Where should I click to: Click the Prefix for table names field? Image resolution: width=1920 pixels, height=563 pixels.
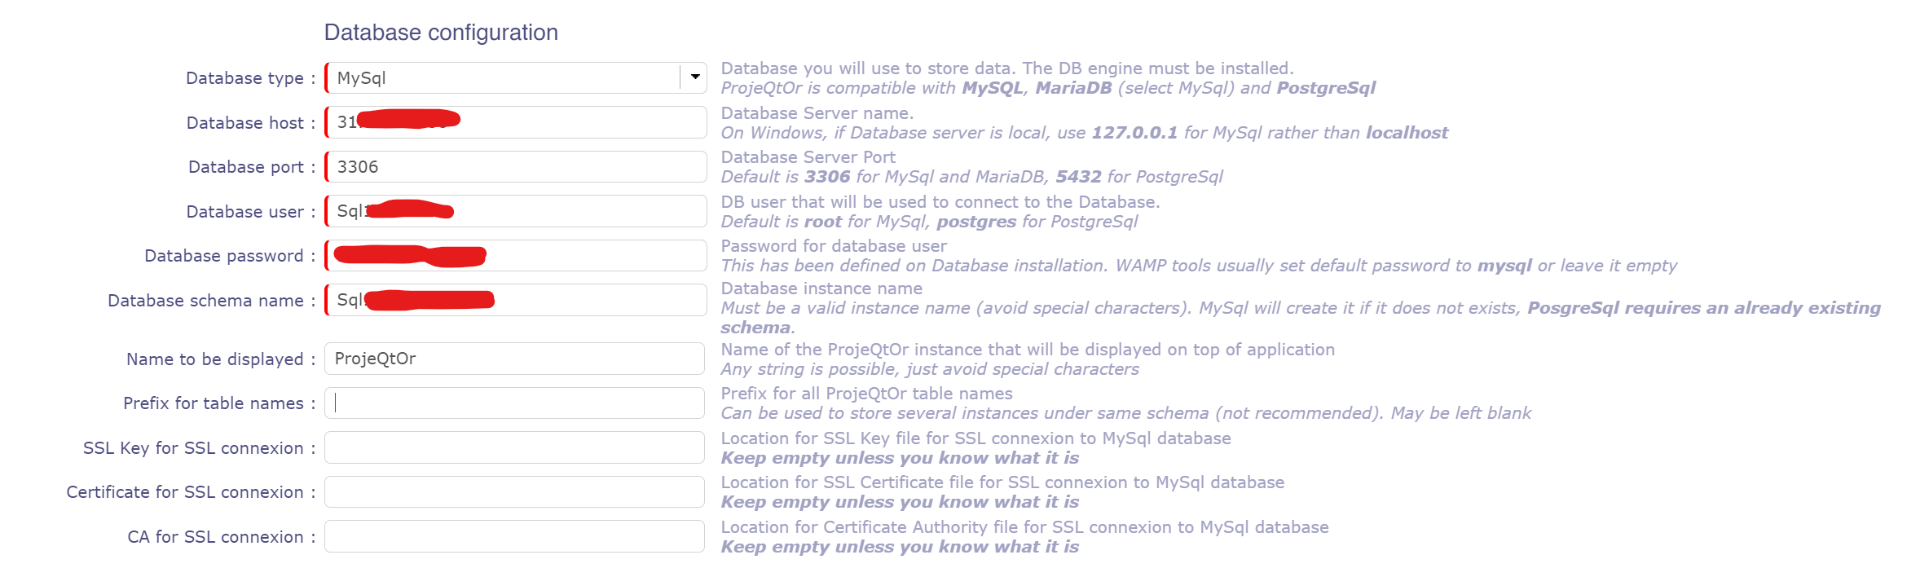pos(514,403)
